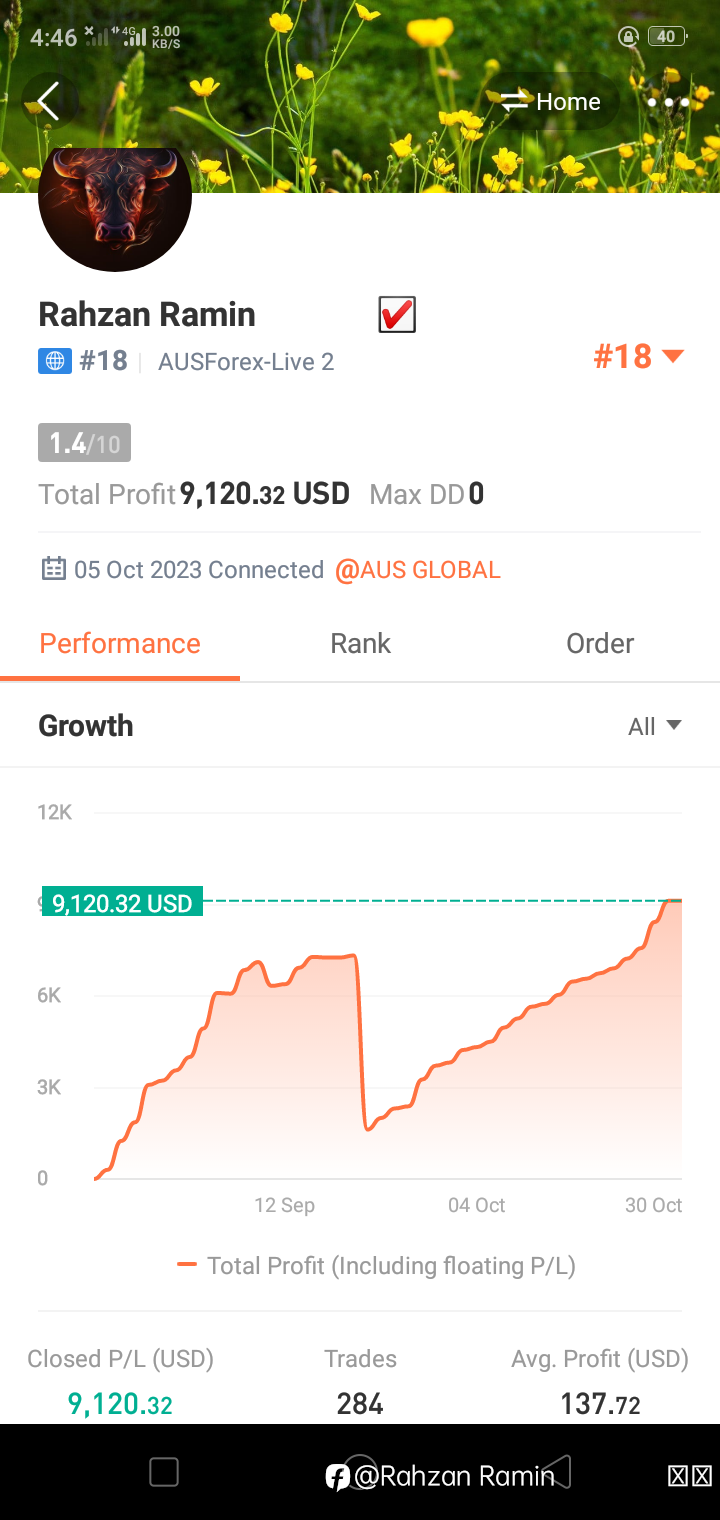Tap the 9,120.32 USD chart value marker
Viewport: 720px width, 1520px height.
(x=122, y=903)
